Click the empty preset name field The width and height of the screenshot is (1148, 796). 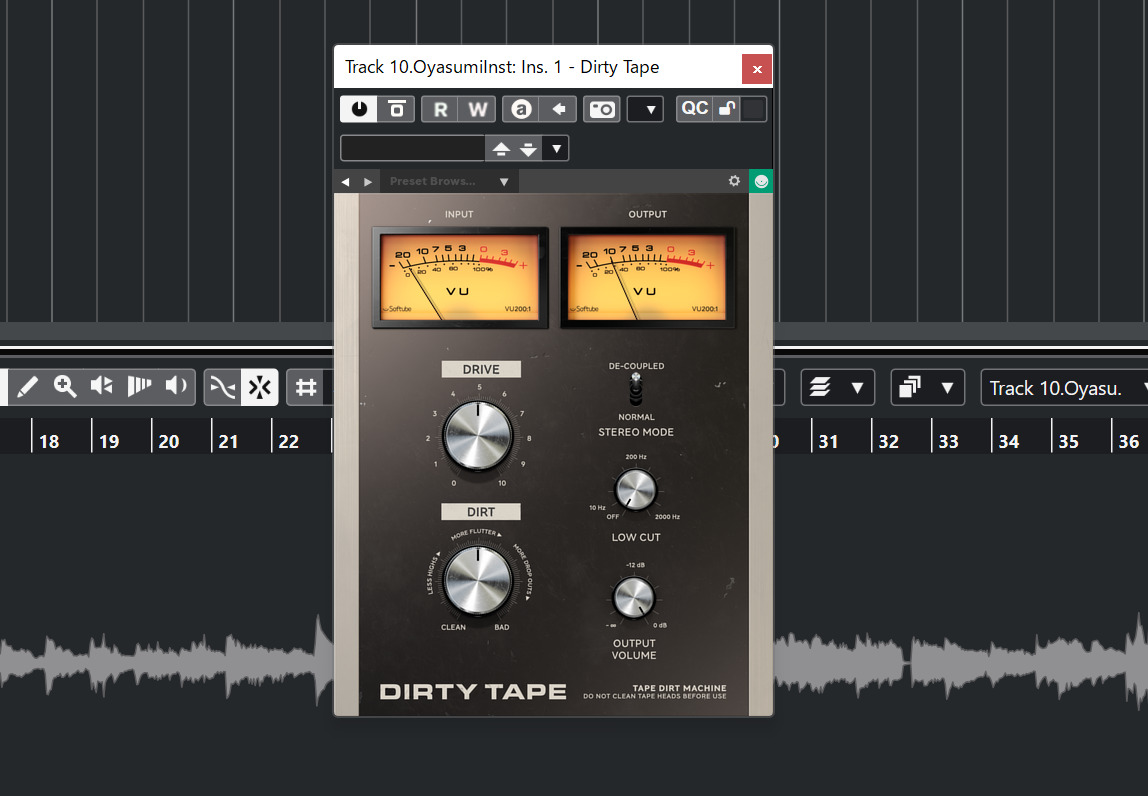point(413,148)
